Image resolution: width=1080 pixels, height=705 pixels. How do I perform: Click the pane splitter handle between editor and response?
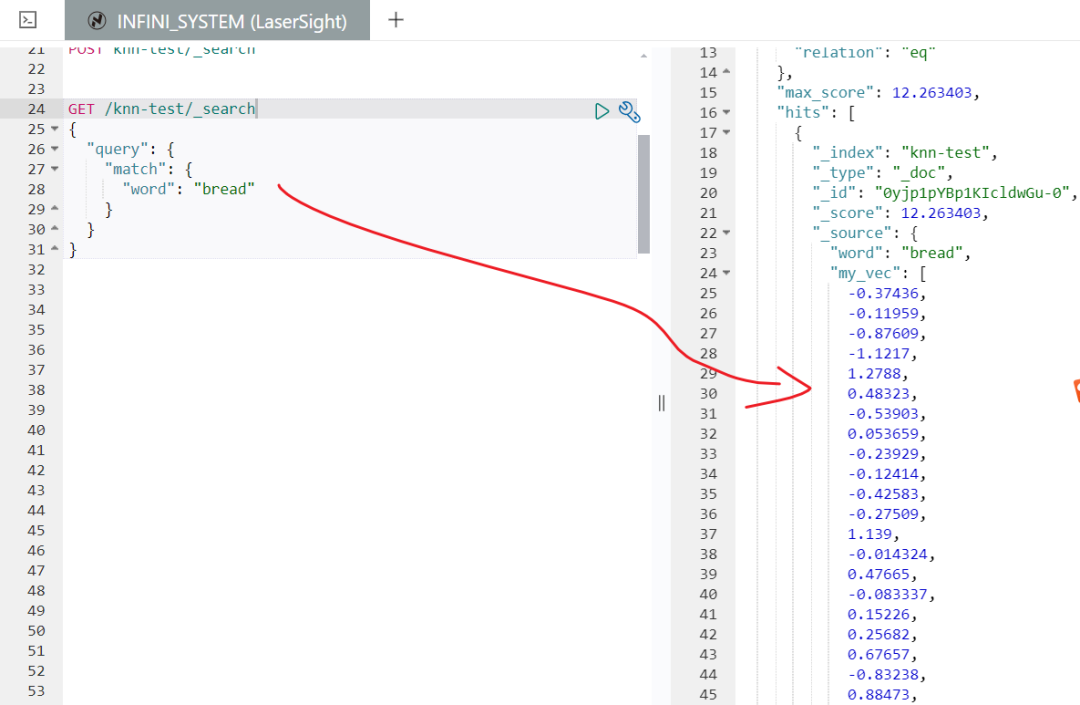661,403
